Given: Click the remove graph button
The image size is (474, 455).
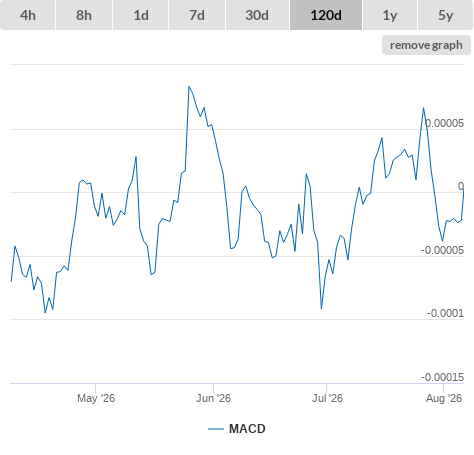Looking at the screenshot, I should [426, 45].
